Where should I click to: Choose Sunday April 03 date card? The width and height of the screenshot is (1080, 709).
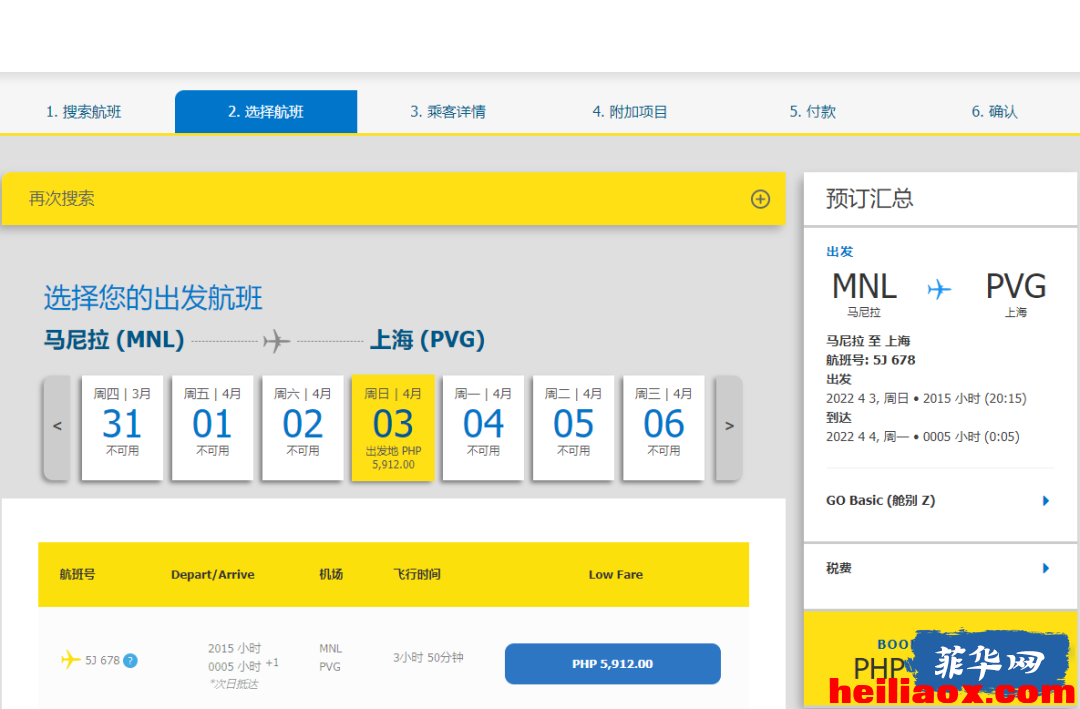(x=393, y=427)
